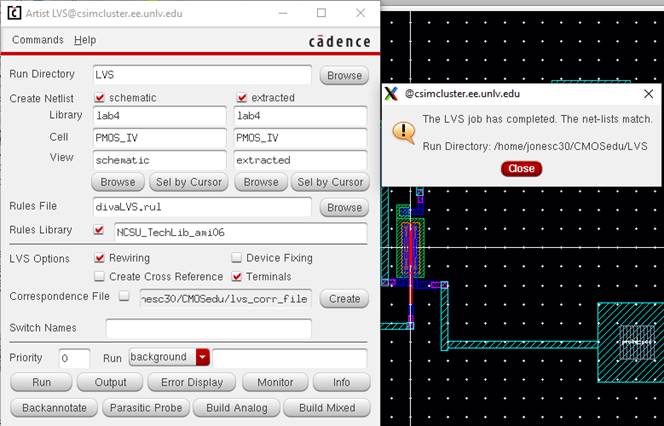Maximize the Artist LVS window
The height and width of the screenshot is (426, 664).
321,13
